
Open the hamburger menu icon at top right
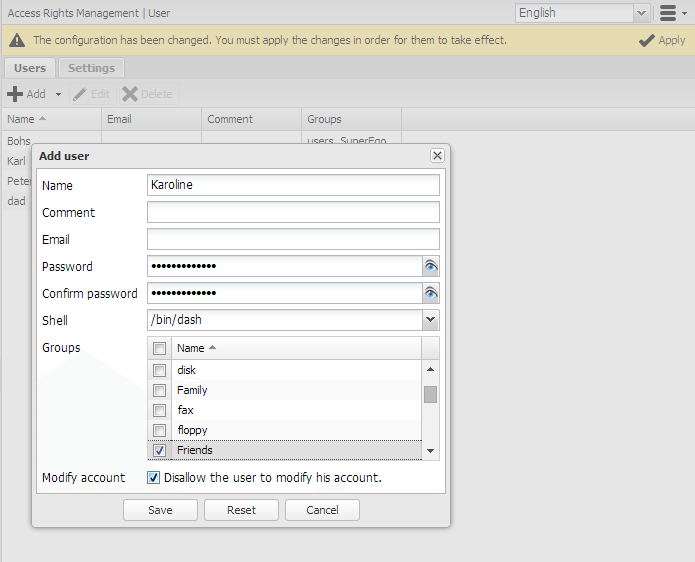click(668, 13)
